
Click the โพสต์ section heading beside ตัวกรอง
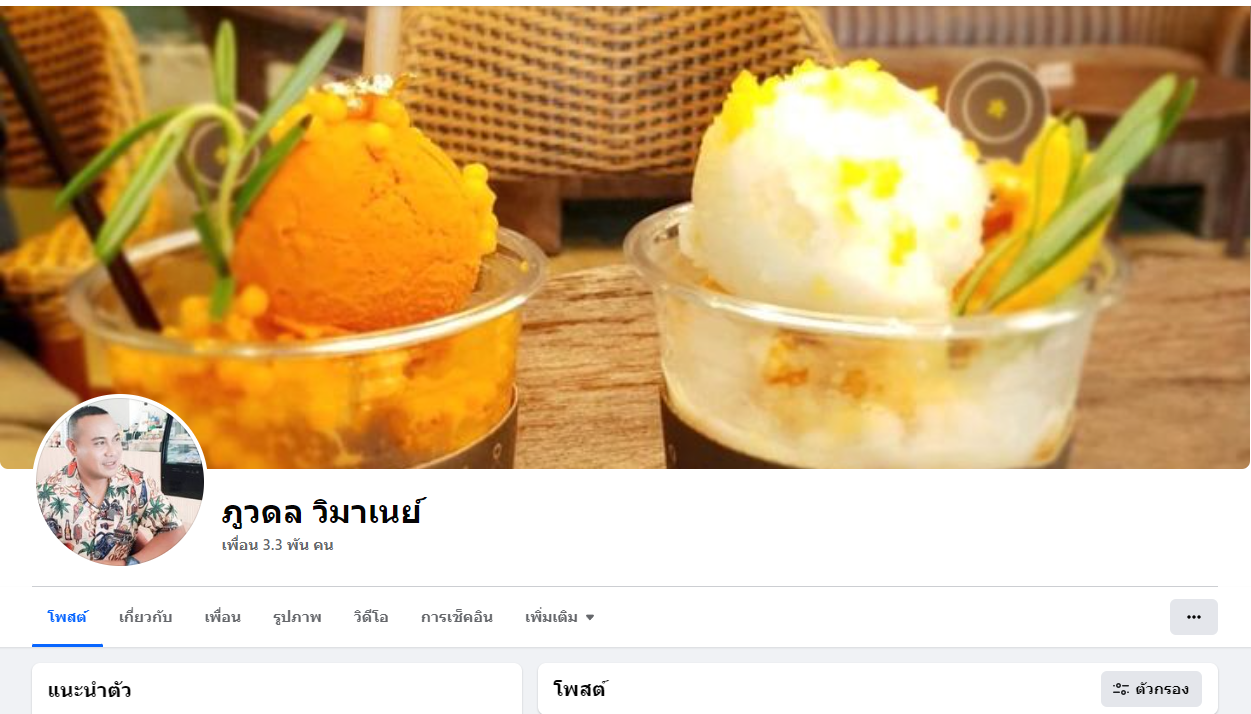(580, 690)
